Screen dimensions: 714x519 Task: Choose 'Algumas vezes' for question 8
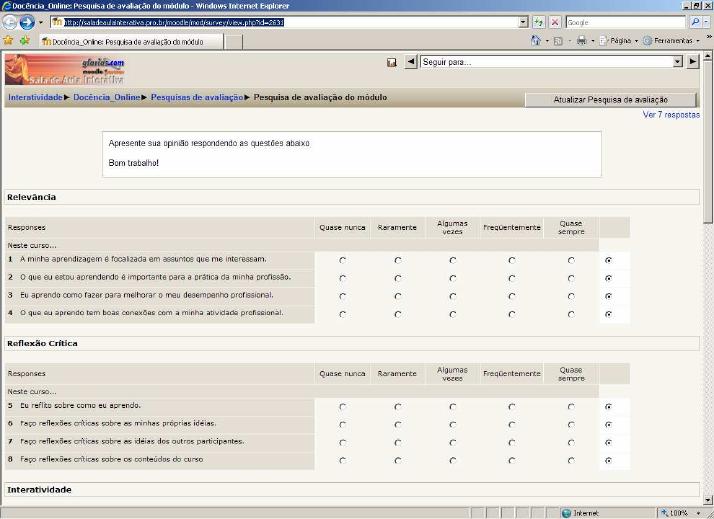(452, 461)
